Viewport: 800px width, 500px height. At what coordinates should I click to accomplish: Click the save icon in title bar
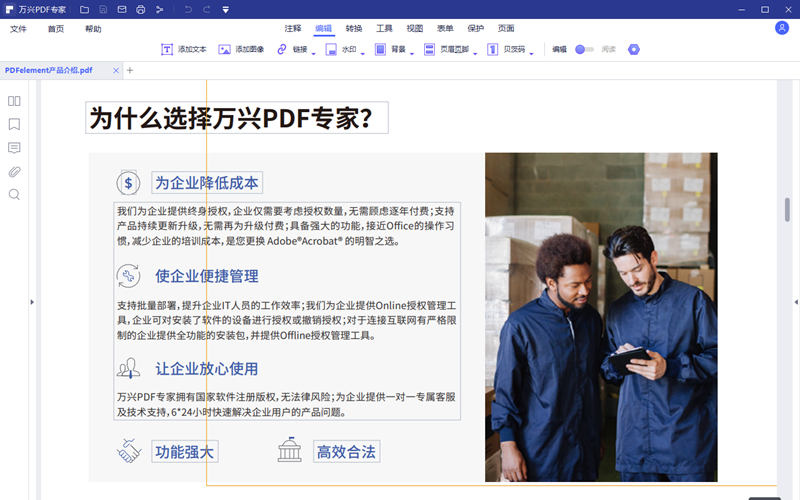click(x=103, y=9)
